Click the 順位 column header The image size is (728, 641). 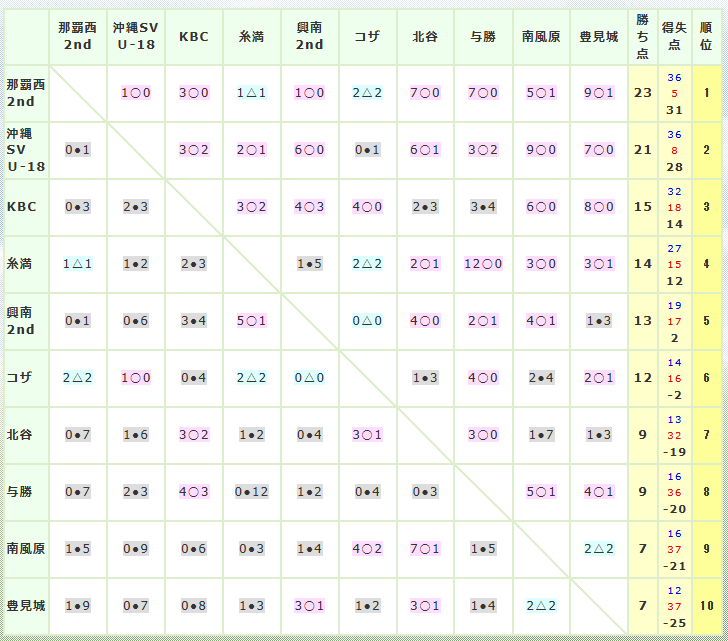706,36
